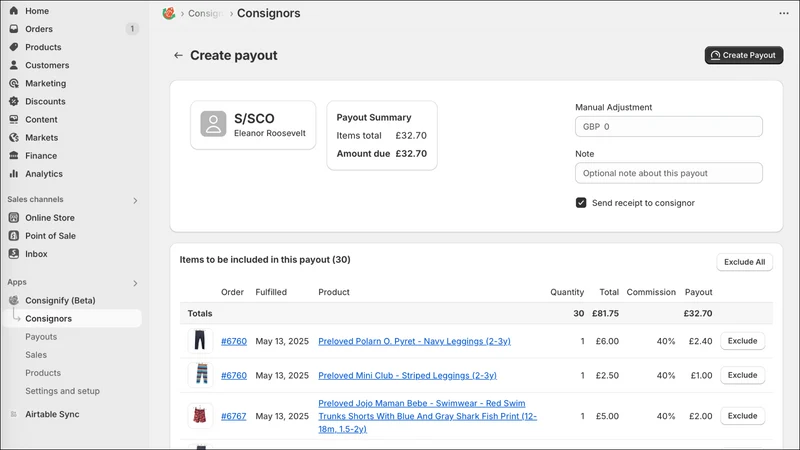The width and height of the screenshot is (800, 450).
Task: Open the three-dot more actions menu
Action: click(784, 13)
